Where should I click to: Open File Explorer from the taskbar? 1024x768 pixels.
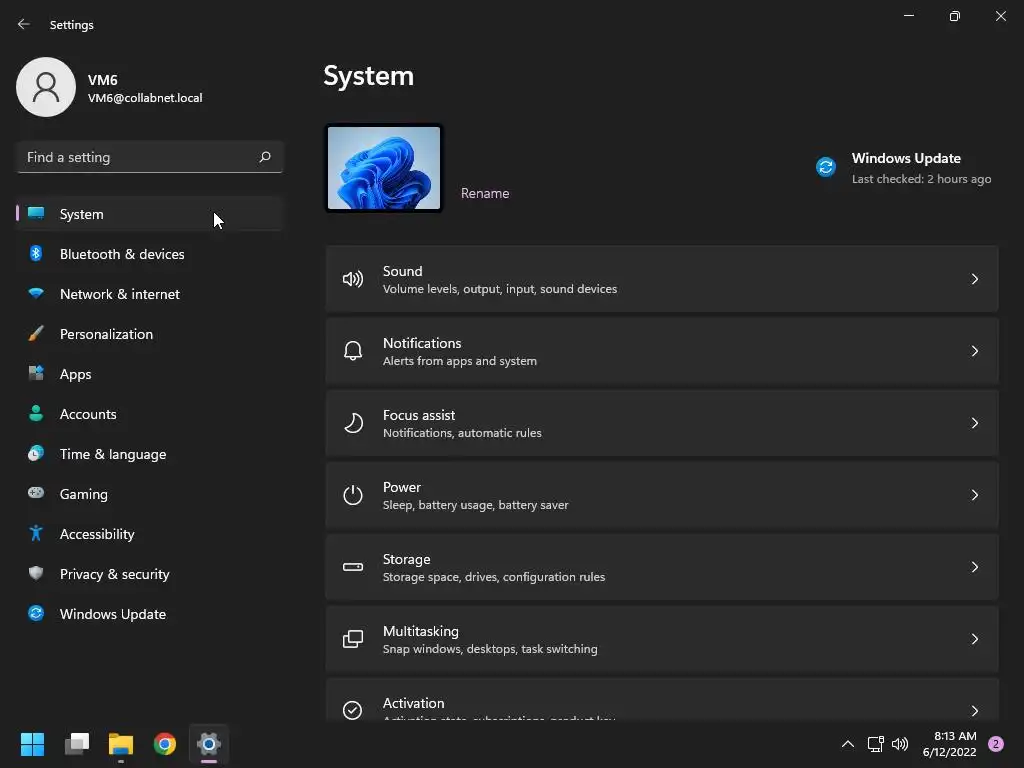[x=121, y=744]
